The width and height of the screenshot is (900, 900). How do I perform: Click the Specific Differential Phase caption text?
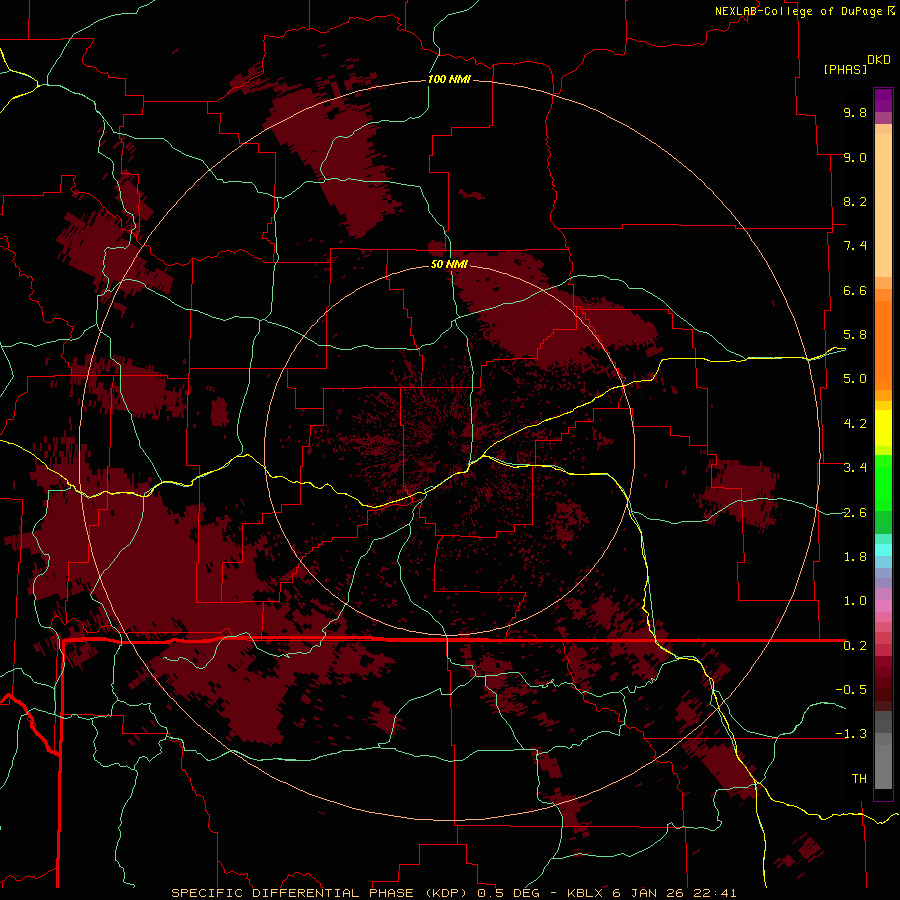(x=453, y=893)
